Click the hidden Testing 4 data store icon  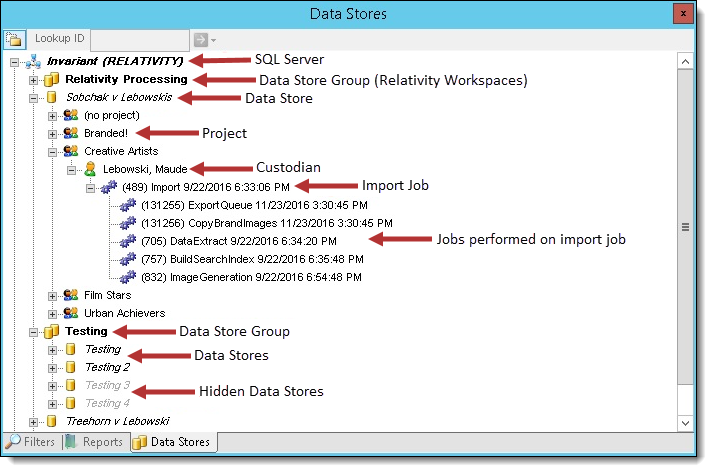coord(70,403)
